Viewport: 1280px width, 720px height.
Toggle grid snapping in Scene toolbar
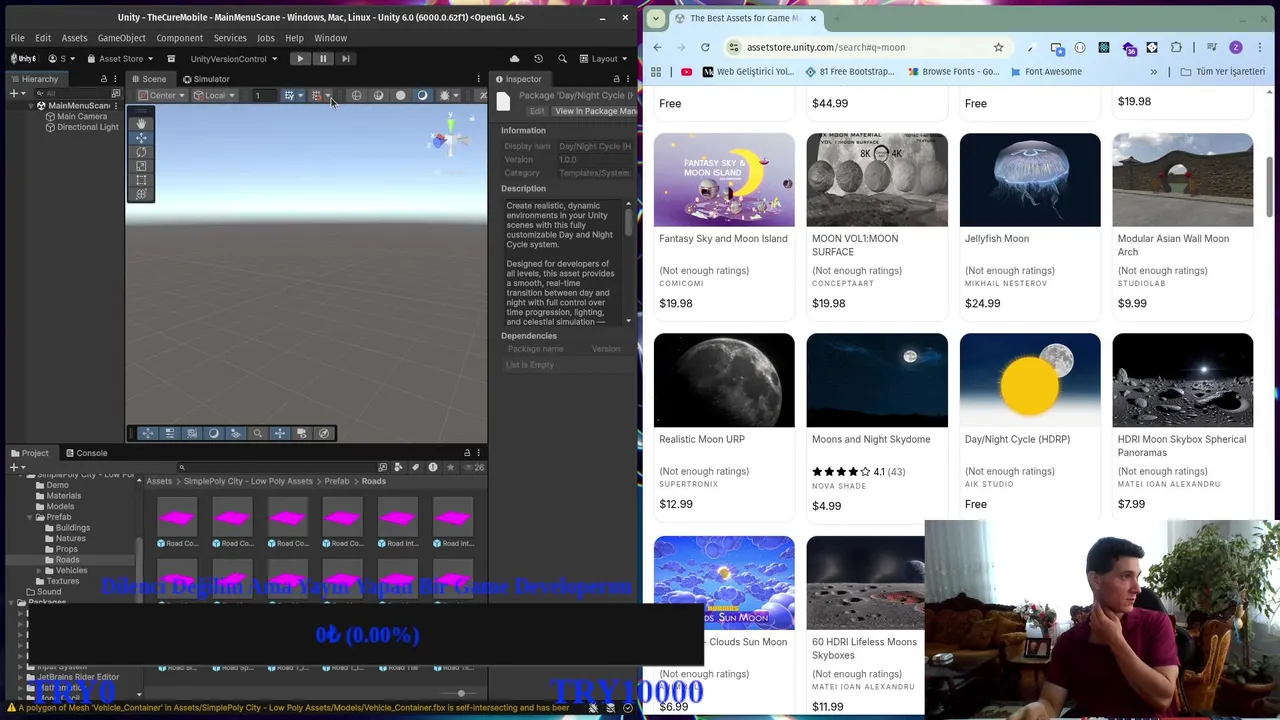coord(316,96)
